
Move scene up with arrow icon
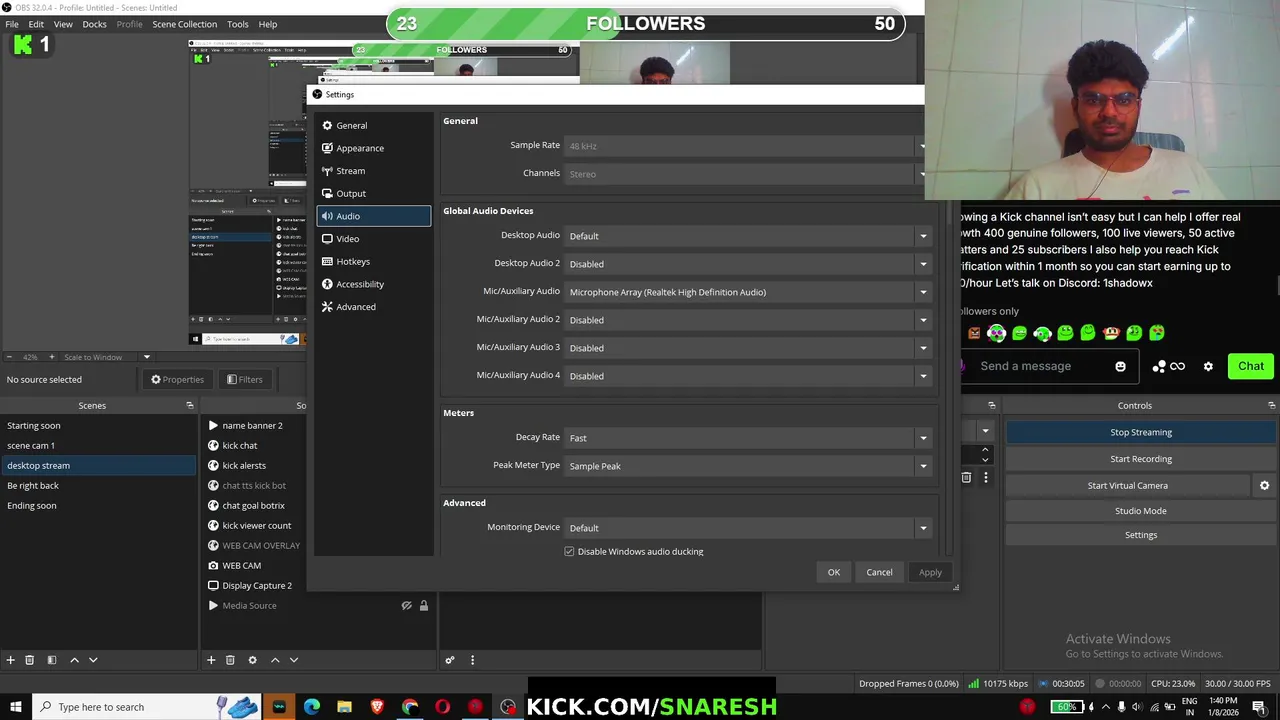74,660
